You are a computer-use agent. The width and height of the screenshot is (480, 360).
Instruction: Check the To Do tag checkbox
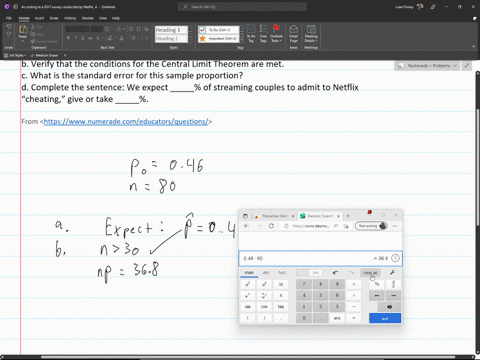tap(202, 30)
